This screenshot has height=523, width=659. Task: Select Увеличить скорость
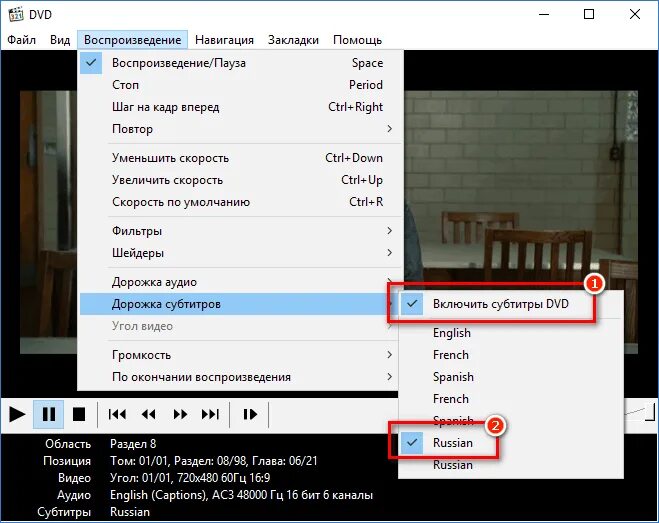point(240,180)
